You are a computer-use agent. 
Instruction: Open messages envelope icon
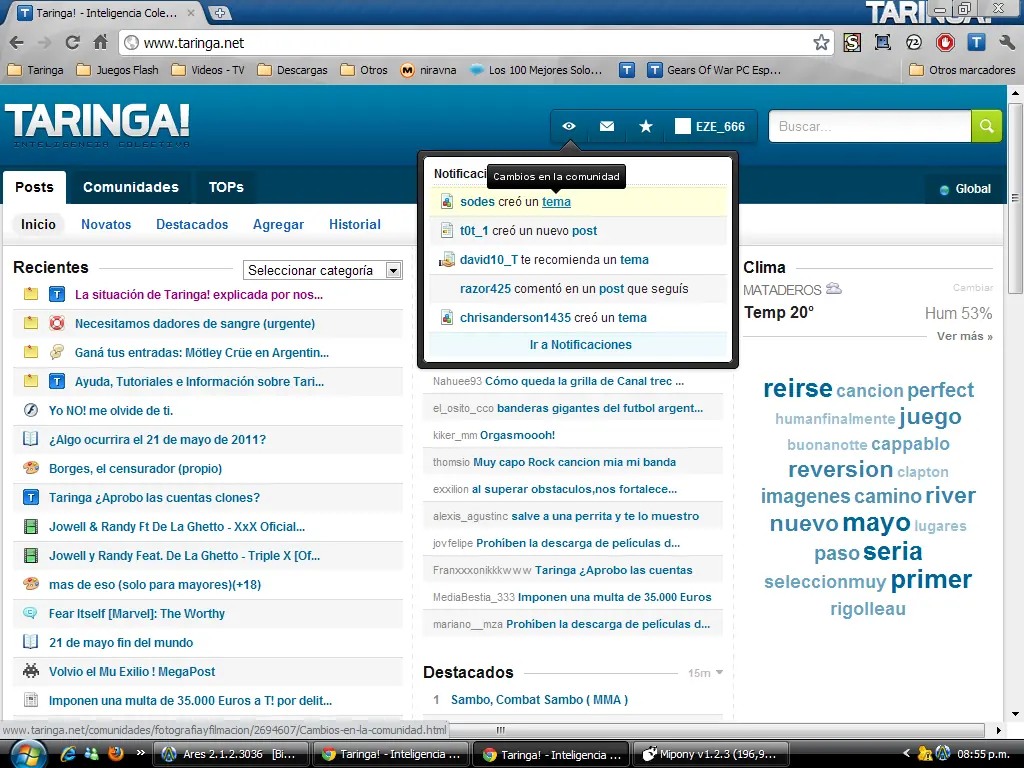tap(607, 126)
